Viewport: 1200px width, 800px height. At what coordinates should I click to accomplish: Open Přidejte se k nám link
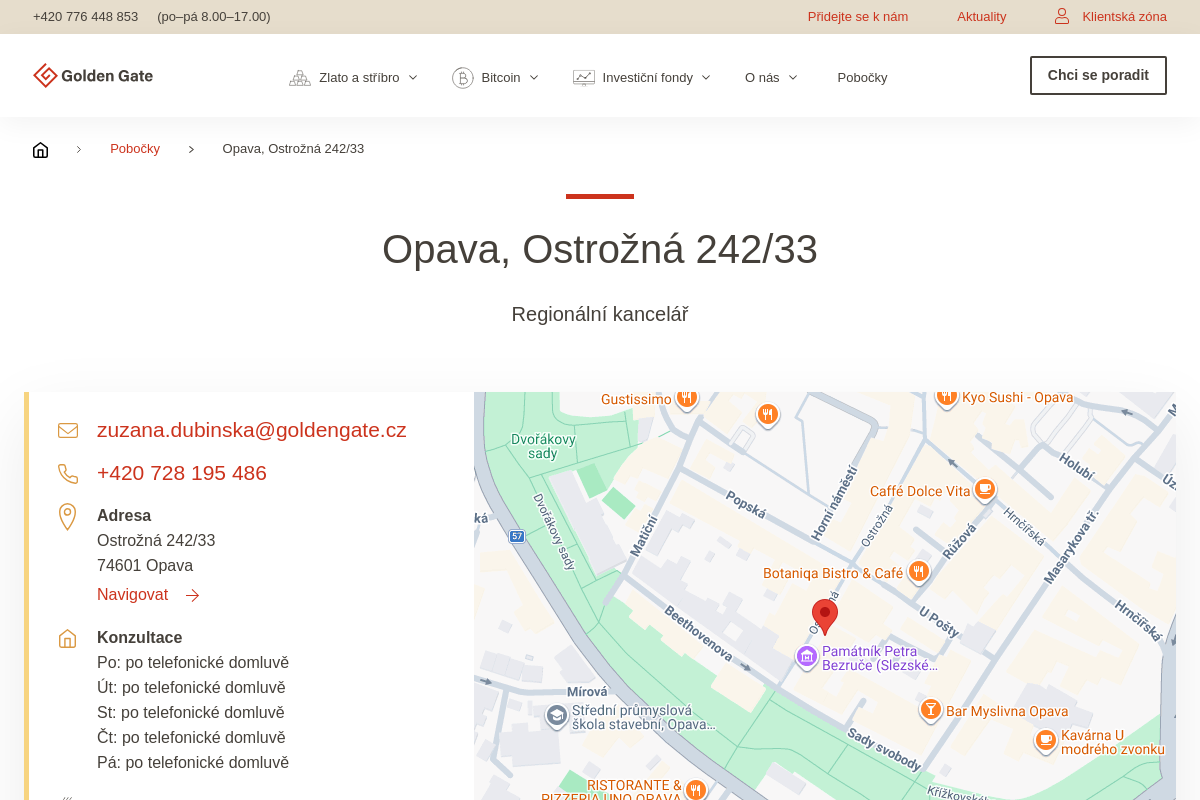858,17
